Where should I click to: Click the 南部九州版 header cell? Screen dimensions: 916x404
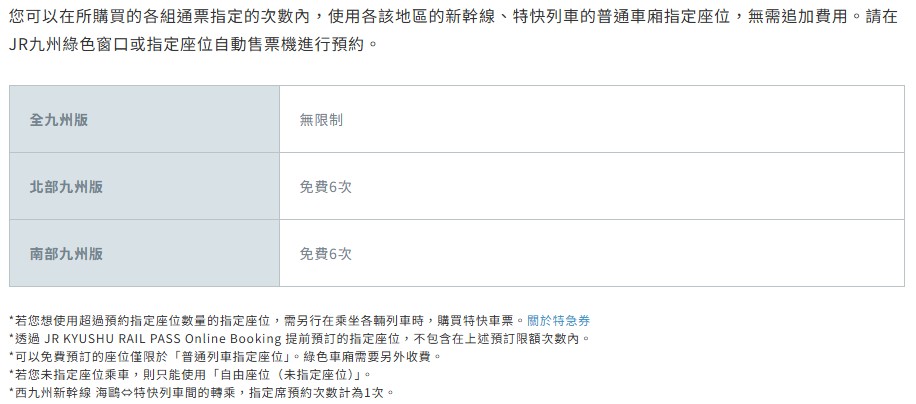click(x=144, y=253)
